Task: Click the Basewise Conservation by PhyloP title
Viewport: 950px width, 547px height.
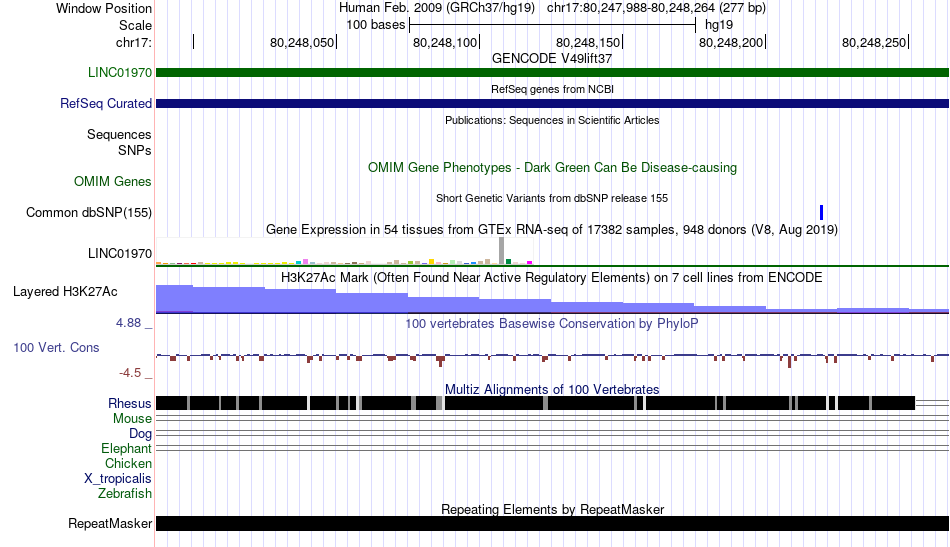Action: tap(552, 323)
